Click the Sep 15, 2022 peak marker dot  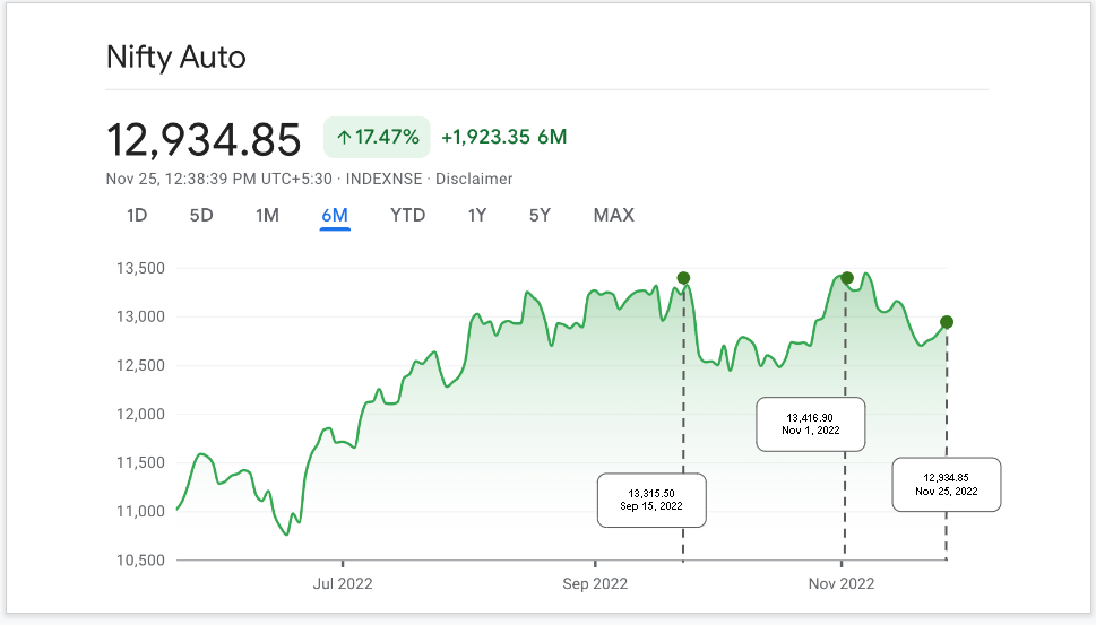click(683, 278)
